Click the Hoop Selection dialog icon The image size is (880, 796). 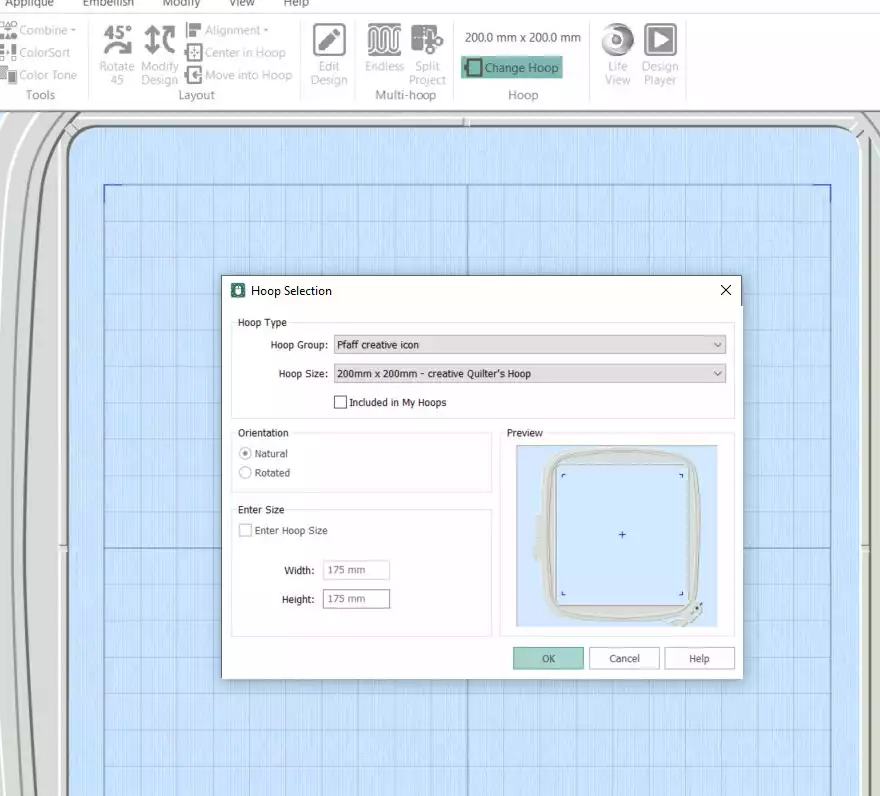click(238, 290)
